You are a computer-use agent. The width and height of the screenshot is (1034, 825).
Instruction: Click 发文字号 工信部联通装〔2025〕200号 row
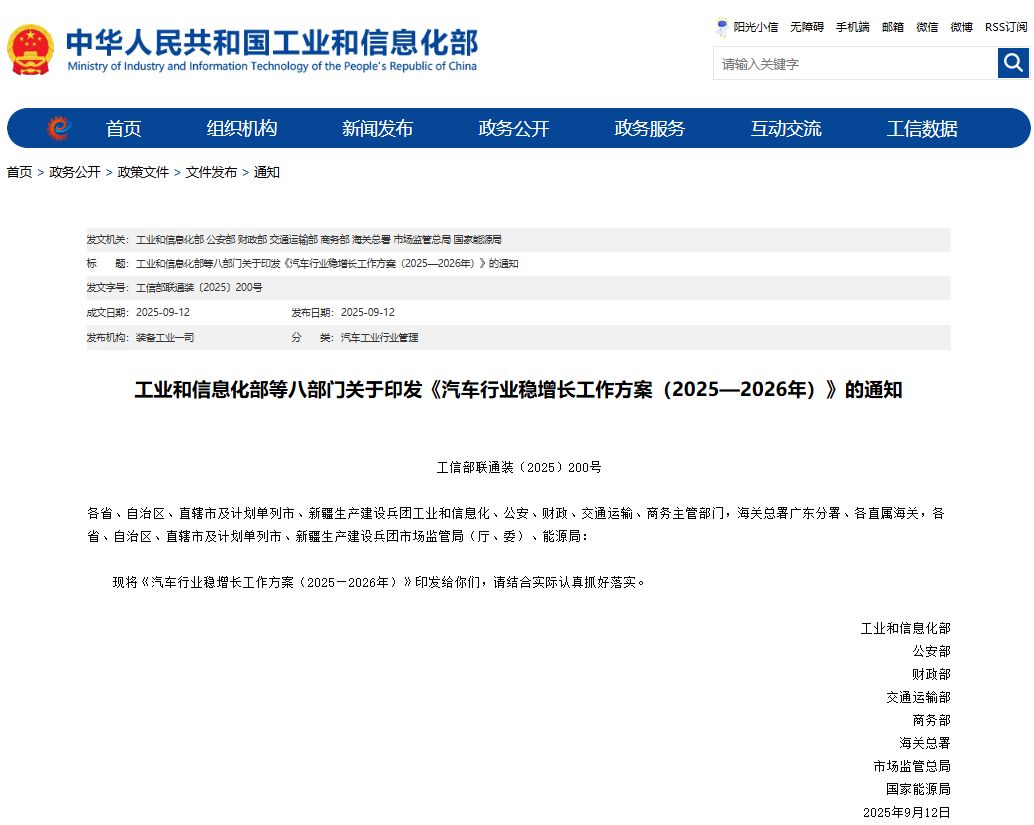point(518,288)
